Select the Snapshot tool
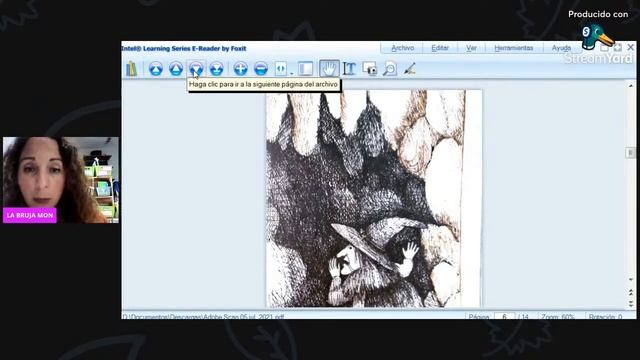 click(370, 69)
